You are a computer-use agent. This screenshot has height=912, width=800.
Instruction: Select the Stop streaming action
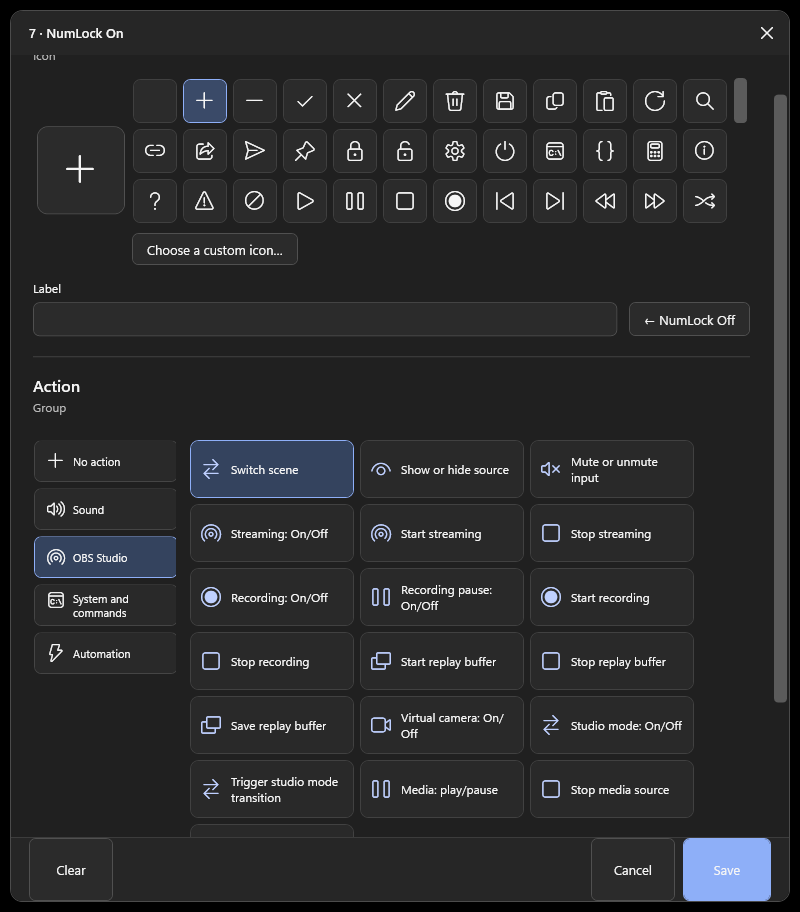pyautogui.click(x=611, y=533)
